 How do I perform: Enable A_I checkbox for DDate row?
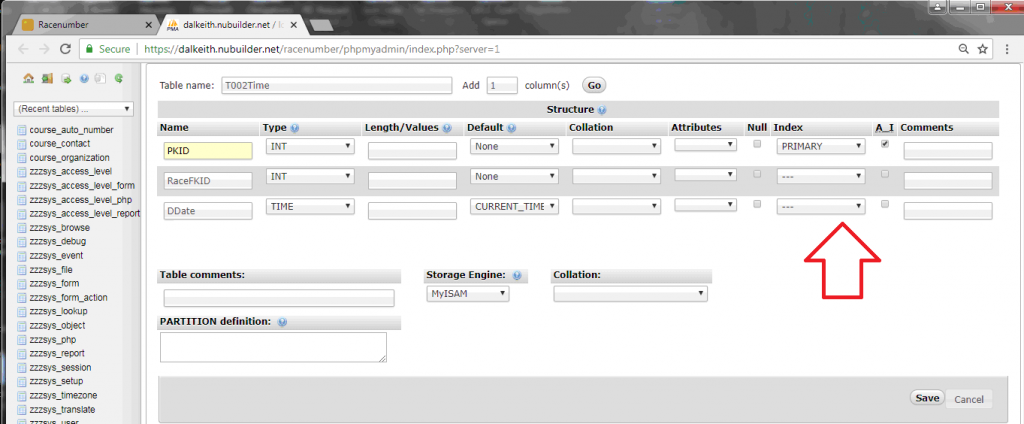885,204
